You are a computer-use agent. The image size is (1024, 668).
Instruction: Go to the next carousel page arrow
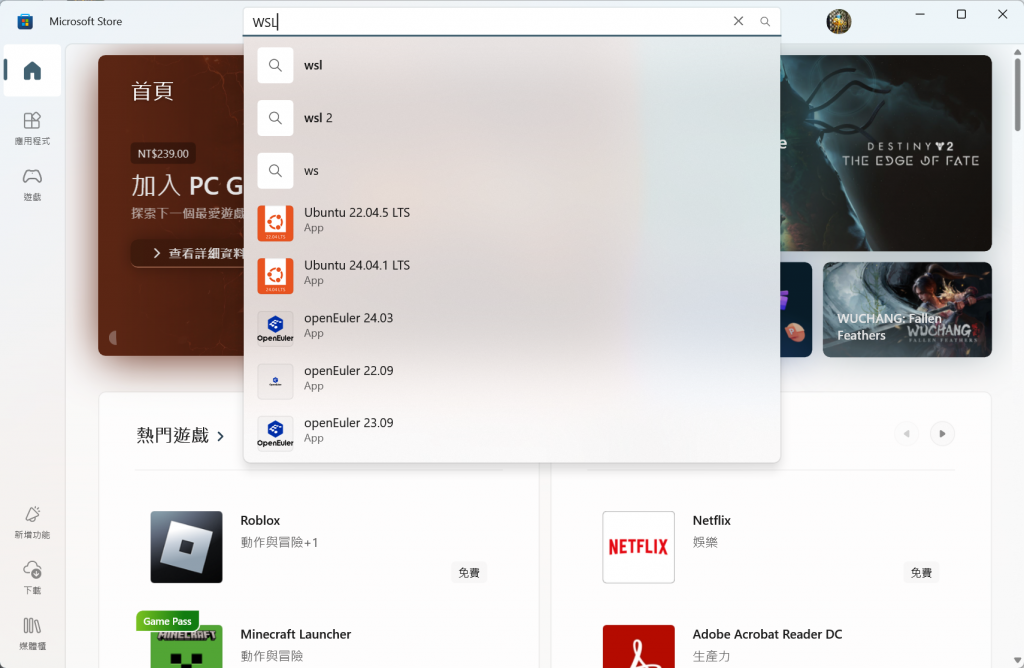[942, 434]
